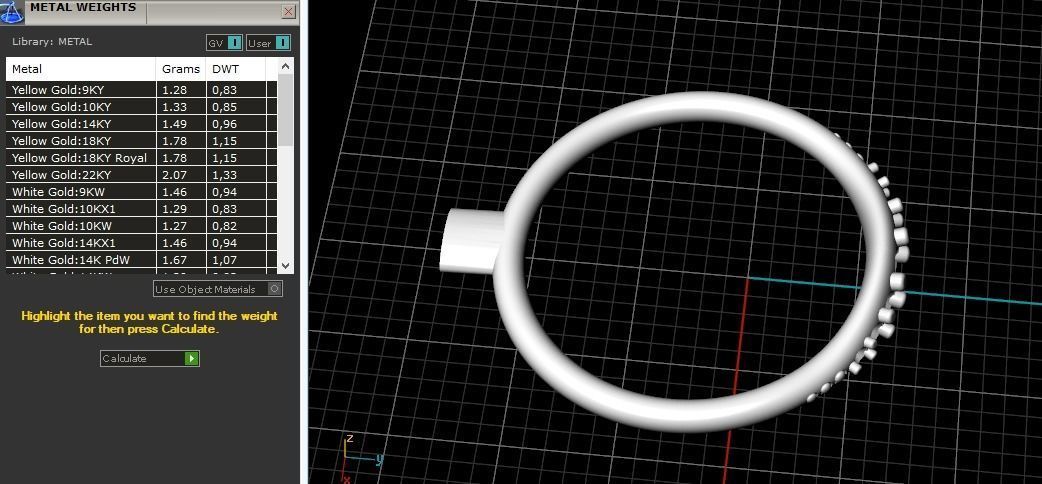1042x484 pixels.
Task: Select the White Gold:9KW row
Action: (142, 192)
